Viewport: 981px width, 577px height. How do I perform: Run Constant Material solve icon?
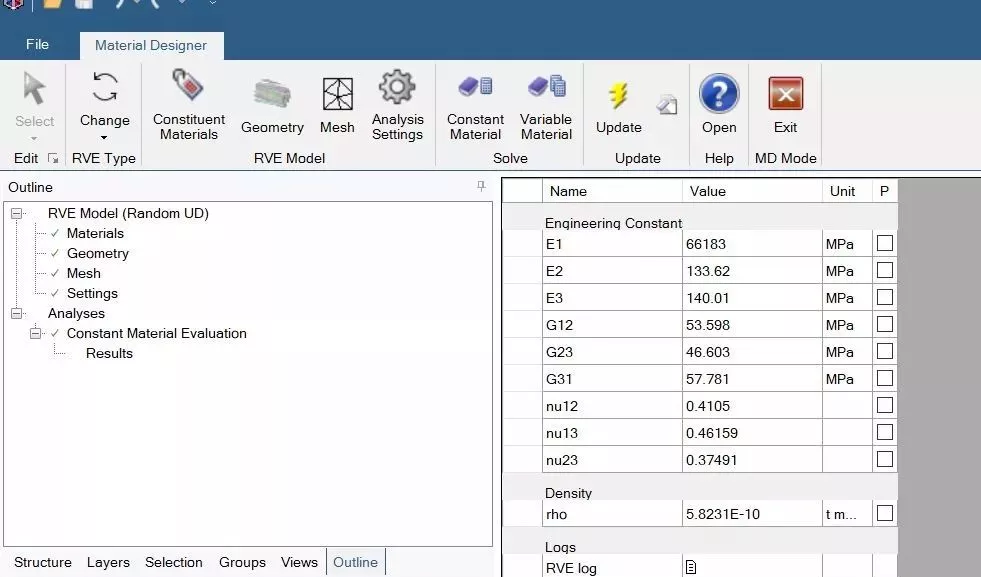click(x=475, y=86)
